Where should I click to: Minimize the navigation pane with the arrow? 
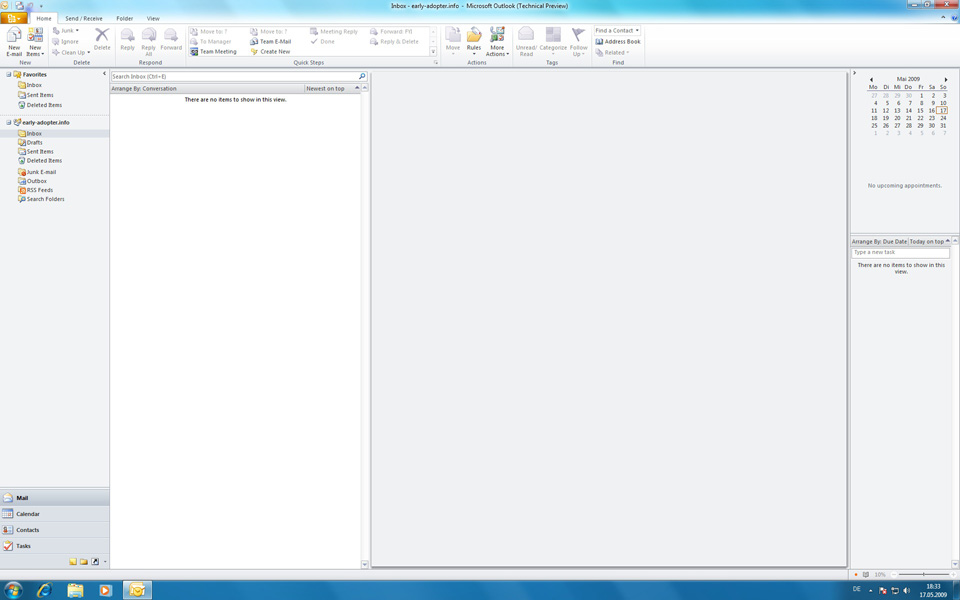pyautogui.click(x=104, y=73)
